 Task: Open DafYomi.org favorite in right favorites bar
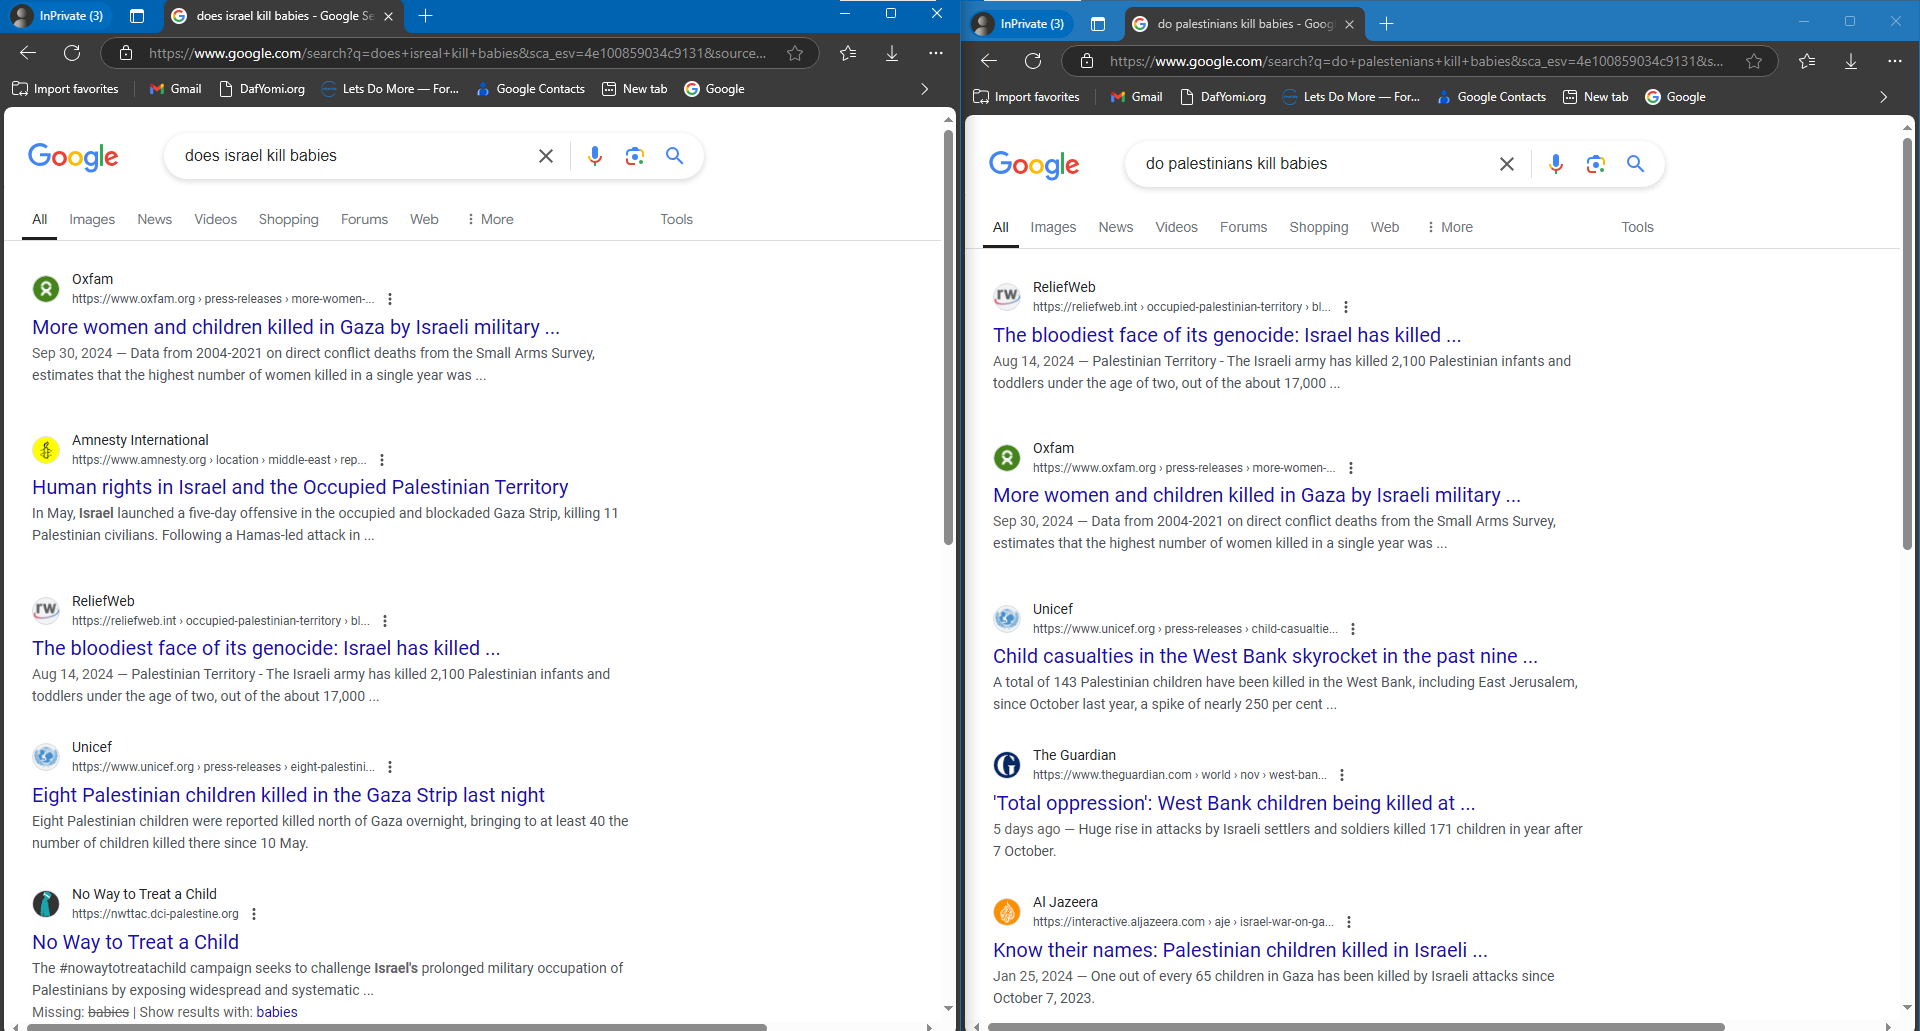(1223, 97)
